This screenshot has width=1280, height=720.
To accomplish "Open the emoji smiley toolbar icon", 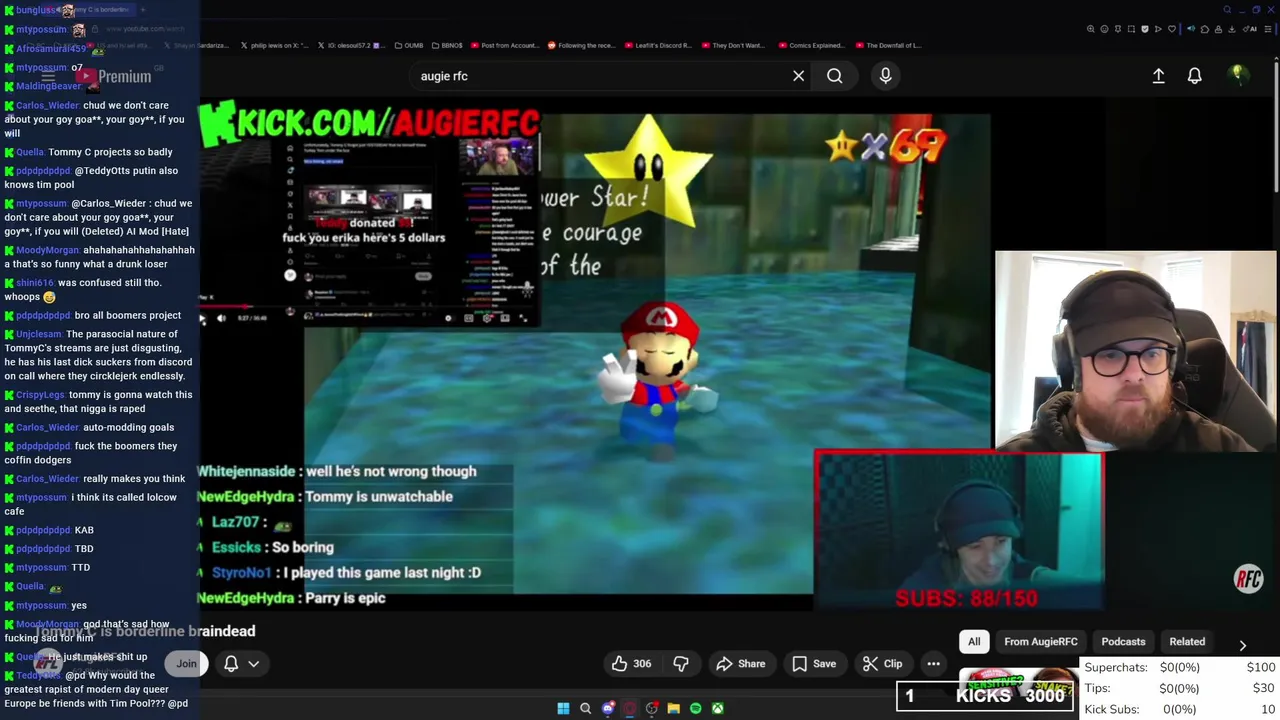I will point(1104,29).
